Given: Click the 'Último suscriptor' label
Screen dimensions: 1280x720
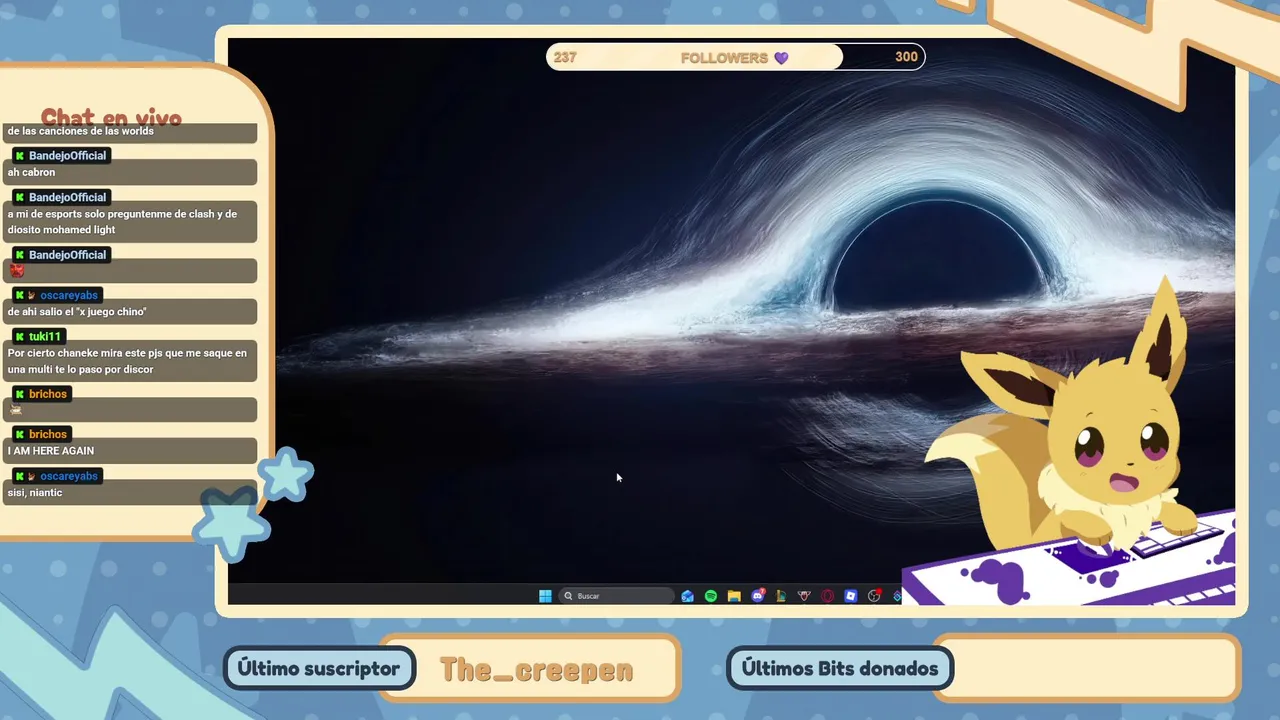Looking at the screenshot, I should tap(319, 669).
